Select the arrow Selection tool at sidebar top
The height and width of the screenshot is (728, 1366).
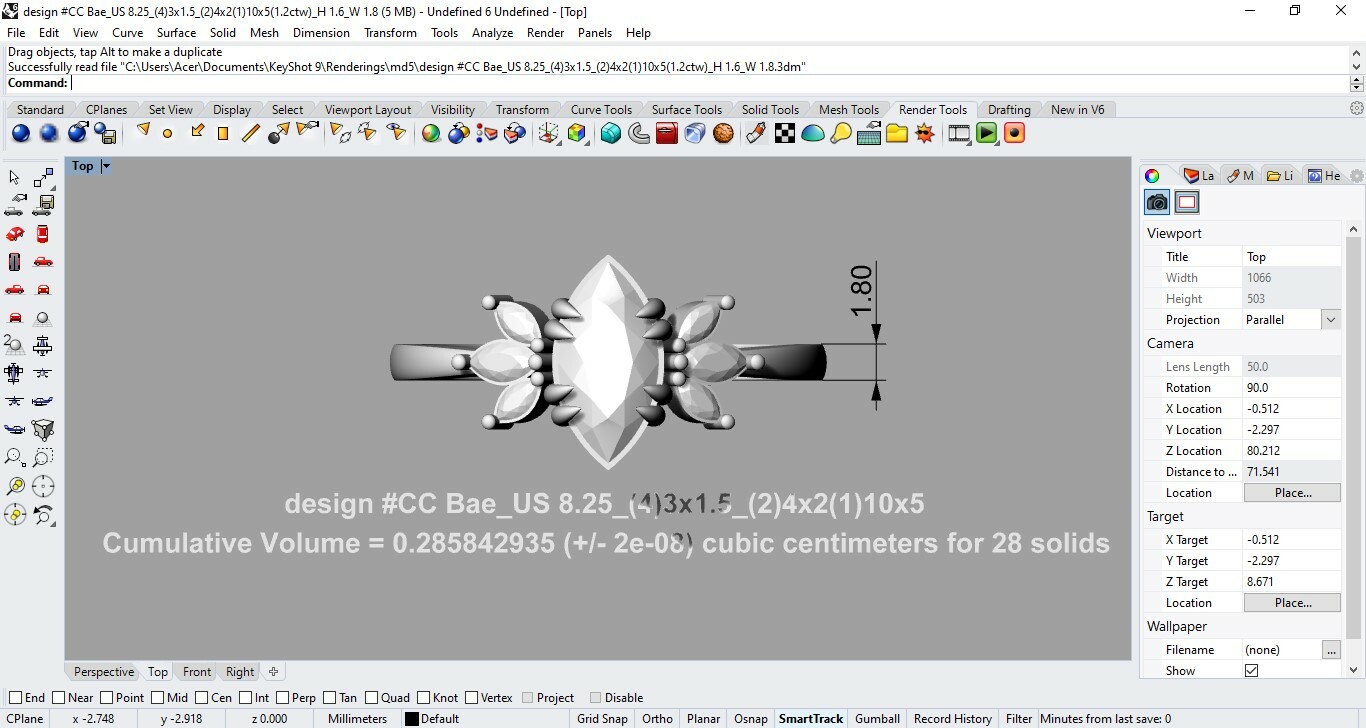13,177
